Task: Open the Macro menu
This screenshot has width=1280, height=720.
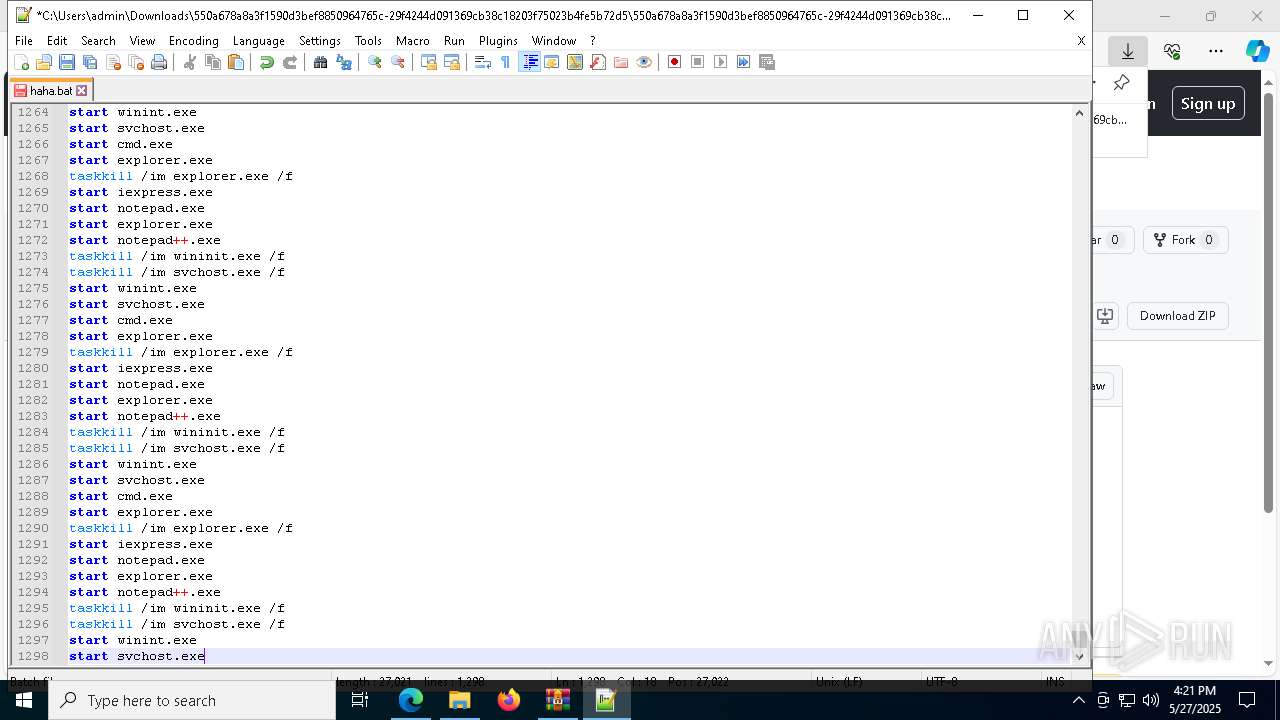Action: point(412,41)
